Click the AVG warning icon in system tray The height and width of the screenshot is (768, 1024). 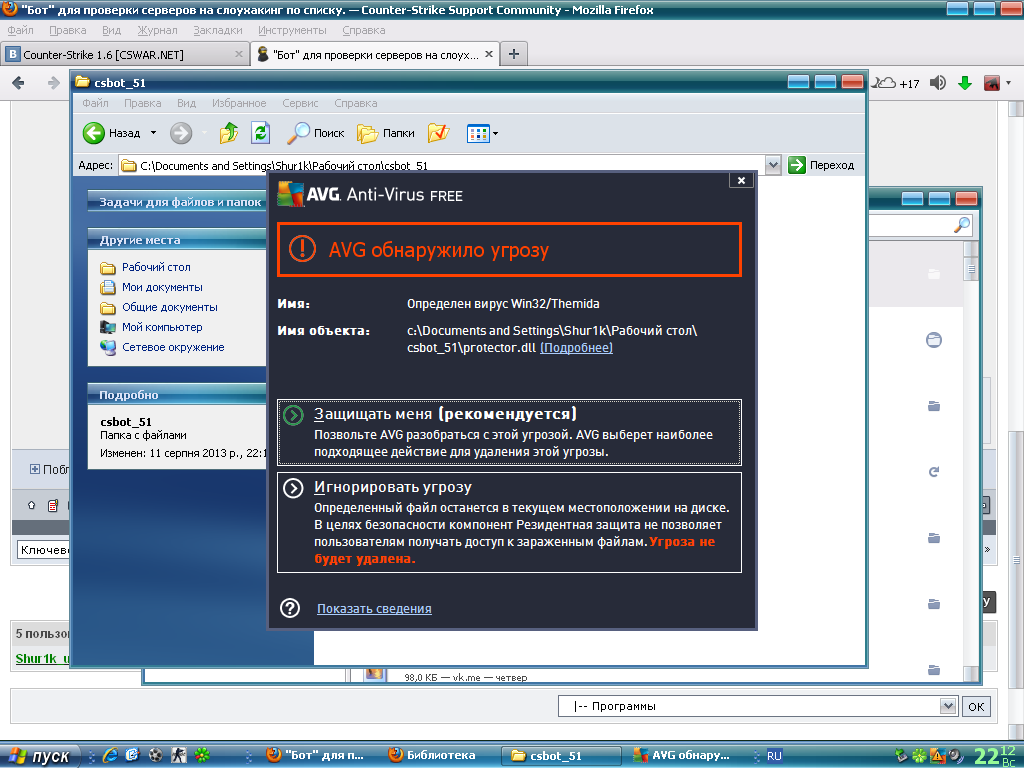(x=937, y=756)
